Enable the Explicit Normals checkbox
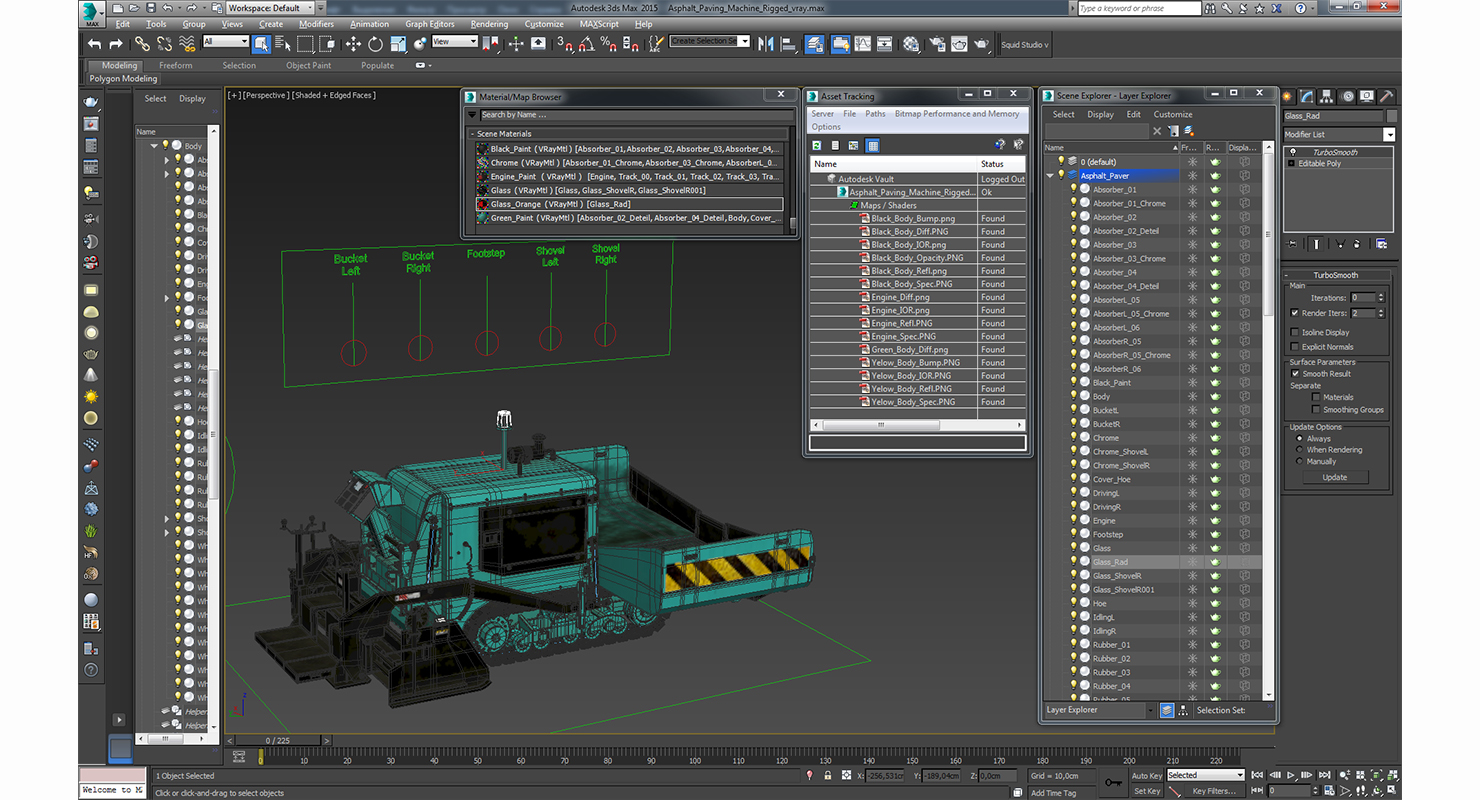This screenshot has width=1480, height=800. (x=1295, y=347)
